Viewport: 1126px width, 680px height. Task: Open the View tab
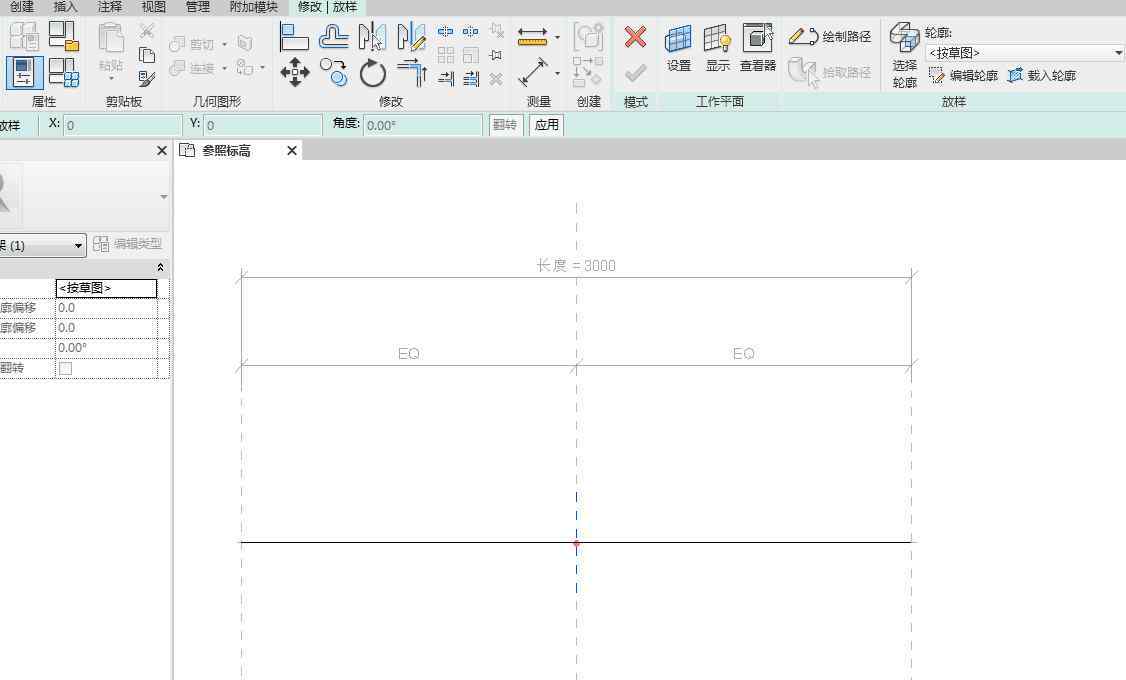pos(153,7)
